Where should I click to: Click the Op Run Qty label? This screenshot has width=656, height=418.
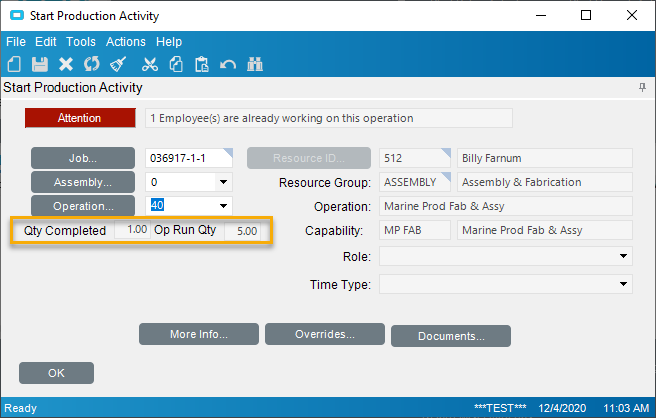(x=185, y=230)
